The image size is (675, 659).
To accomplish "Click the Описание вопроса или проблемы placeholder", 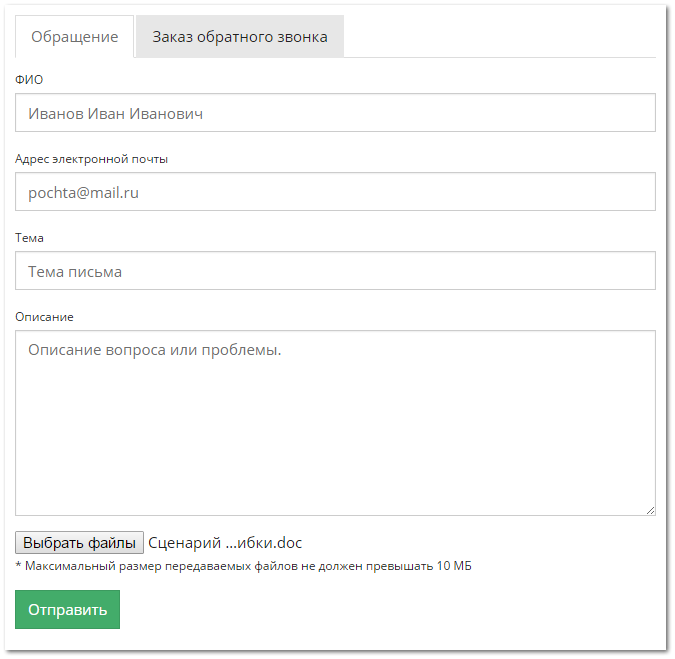I will [x=155, y=350].
